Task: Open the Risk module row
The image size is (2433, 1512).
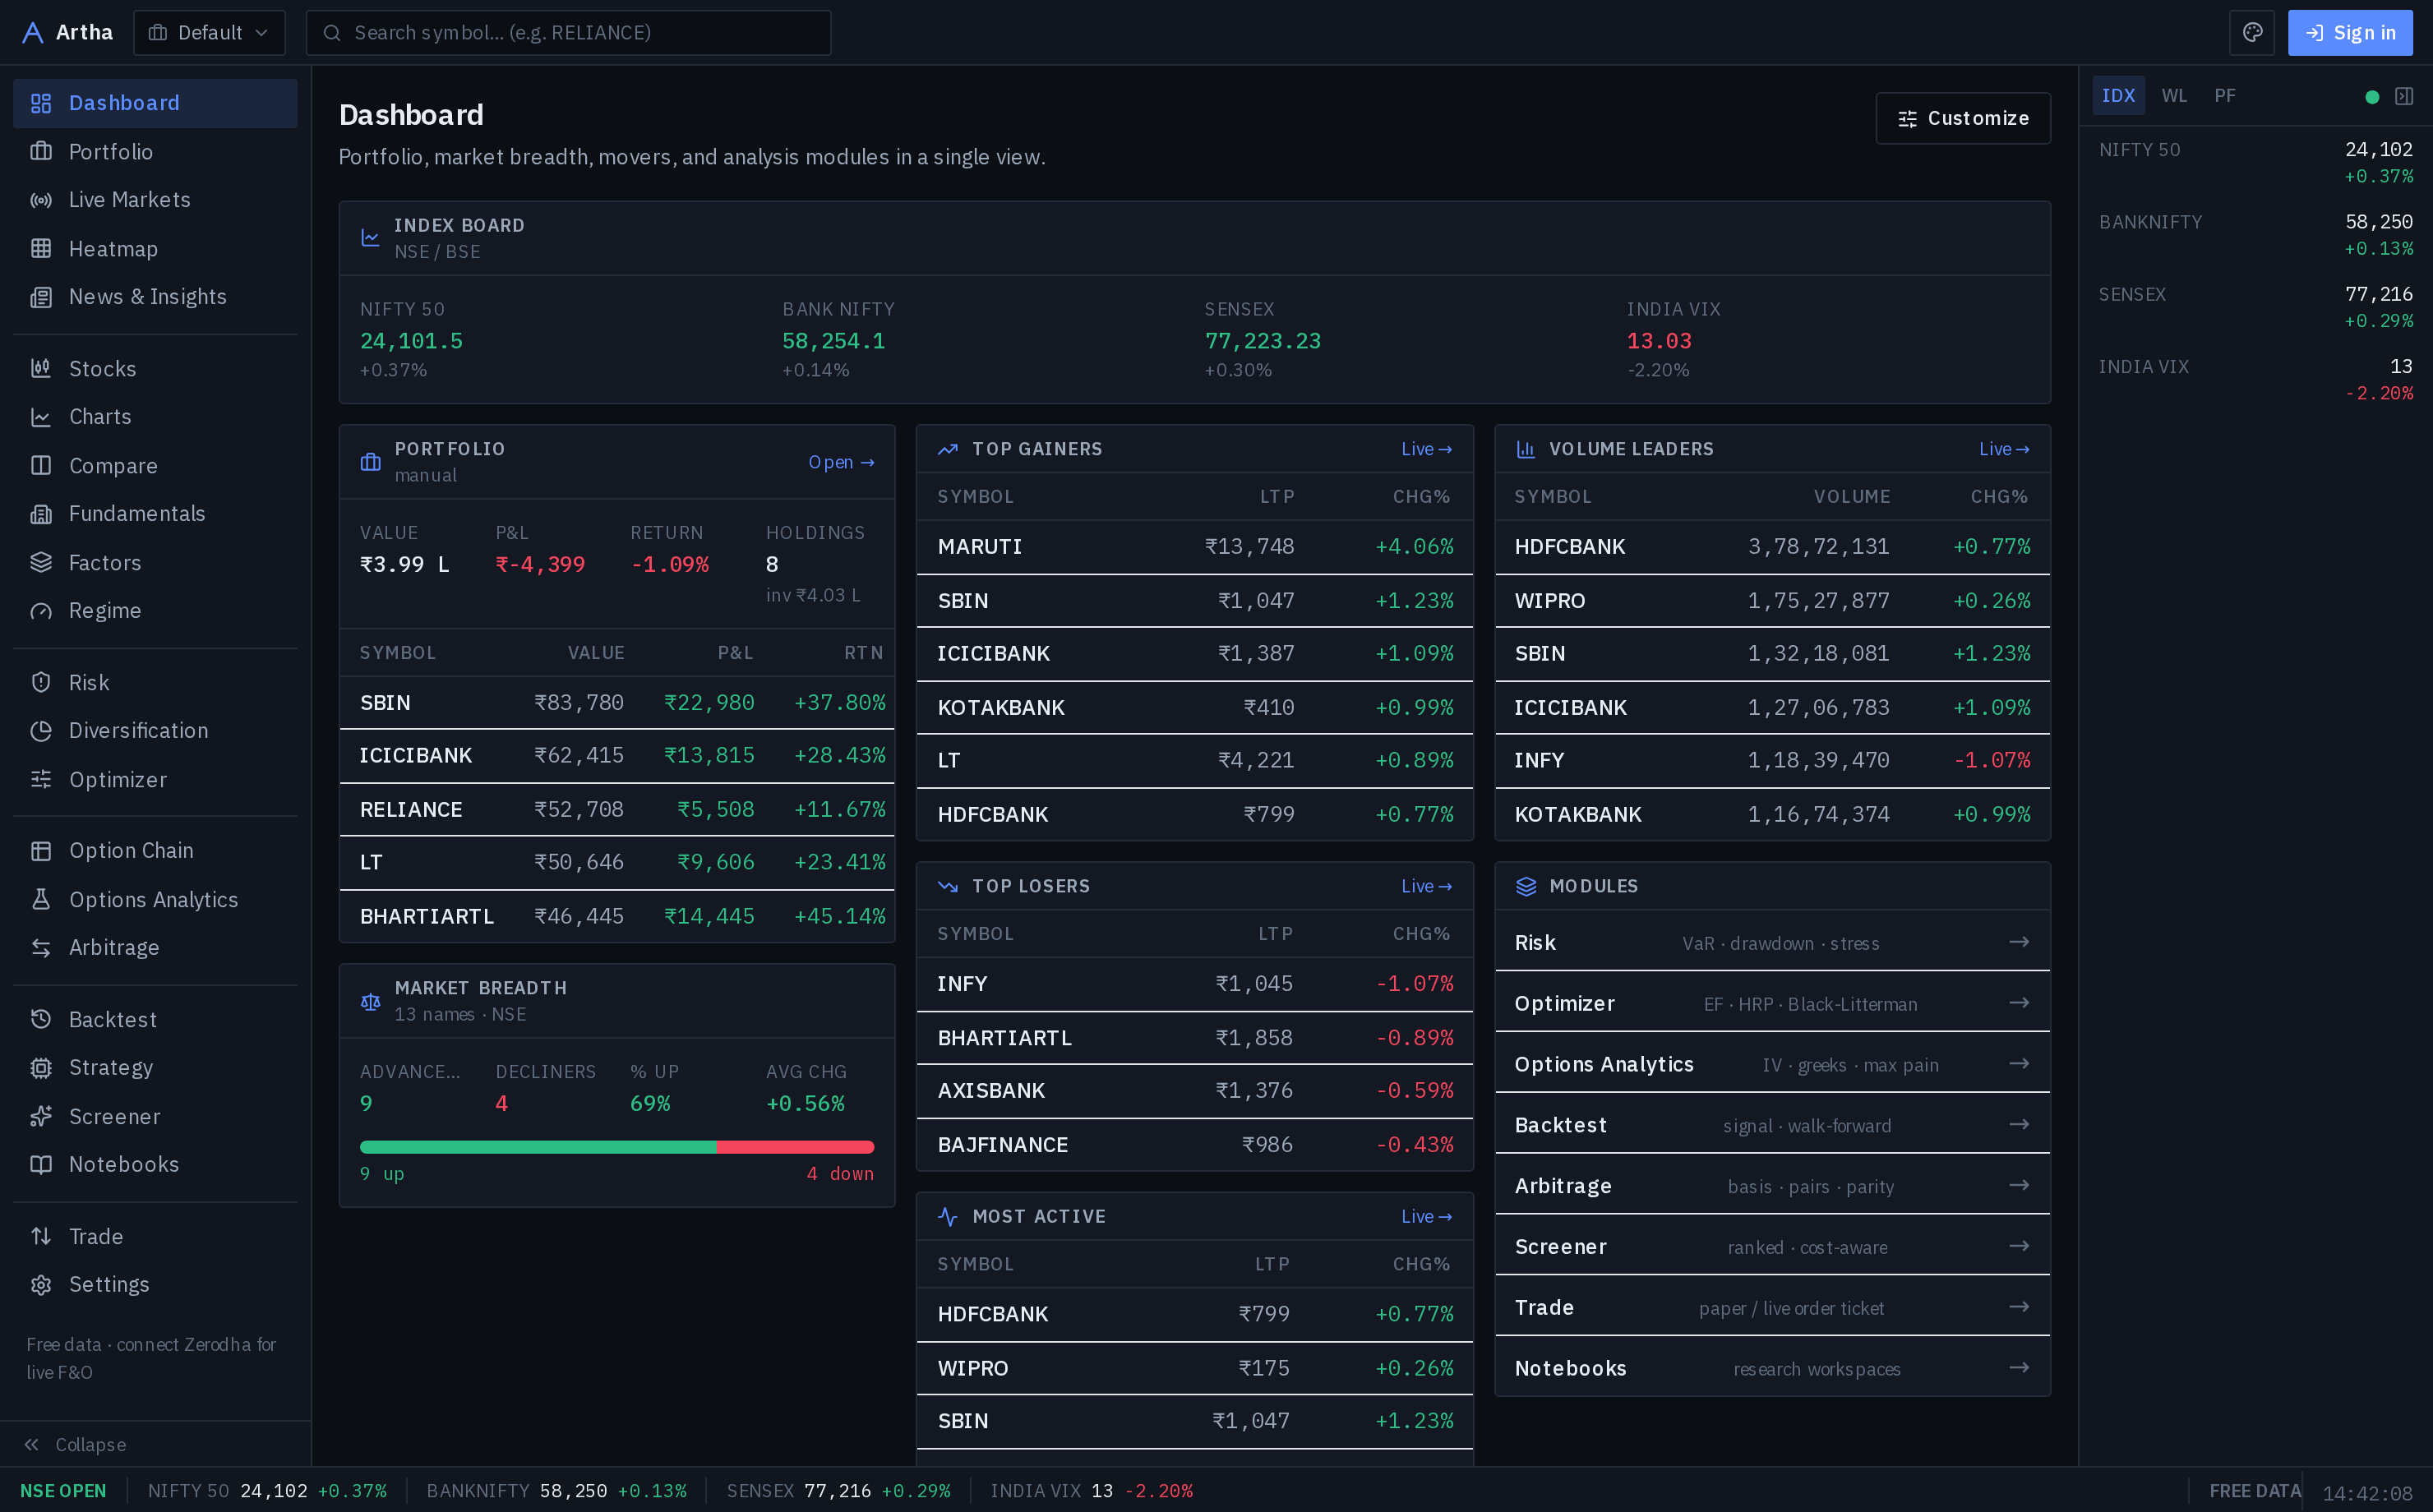Action: [x=1772, y=942]
